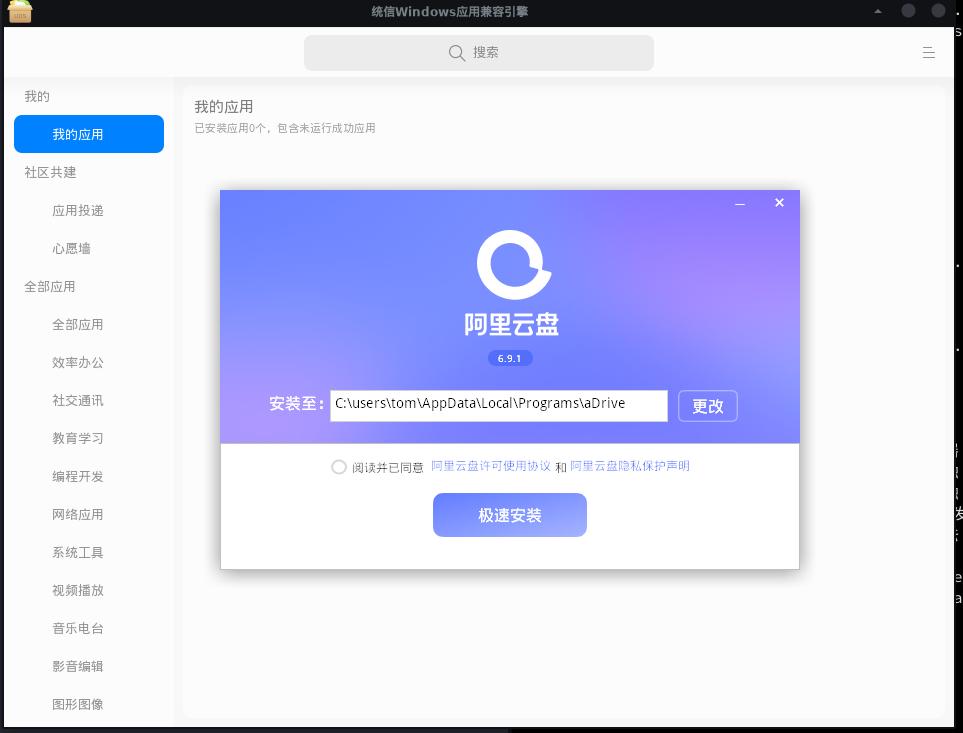The width and height of the screenshot is (963, 733).
Task: Open the 阿里云盘隐私保护声明 link
Action: tap(630, 467)
